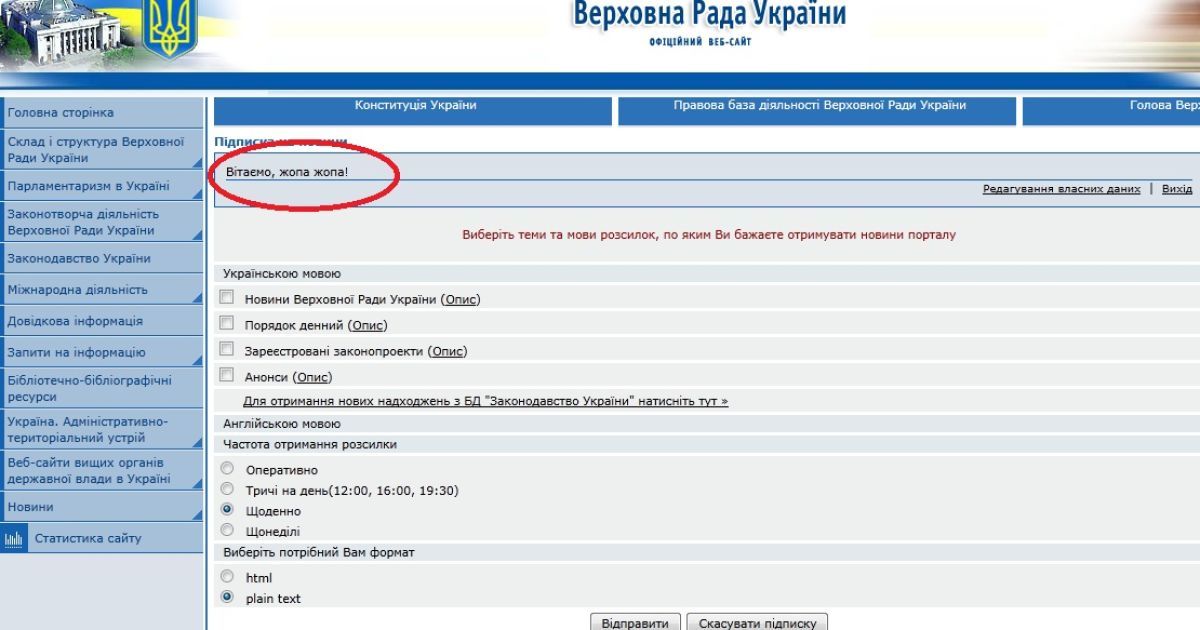Expand the Новини submenu arrow
Viewport: 1200px width, 630px height.
pyautogui.click(x=197, y=513)
